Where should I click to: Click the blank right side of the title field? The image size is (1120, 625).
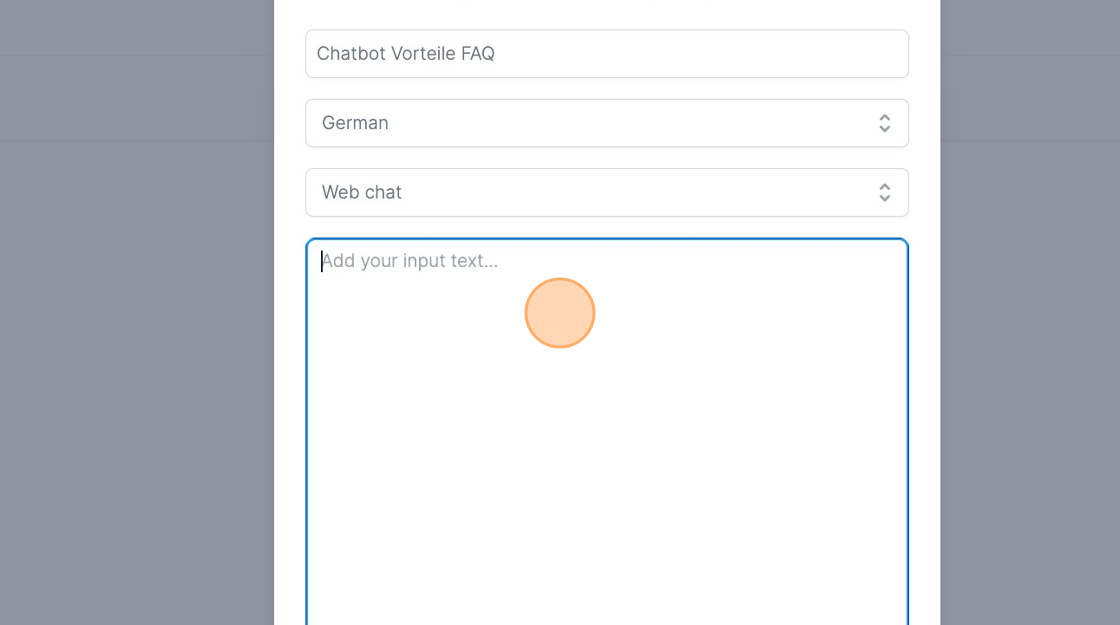[750, 54]
